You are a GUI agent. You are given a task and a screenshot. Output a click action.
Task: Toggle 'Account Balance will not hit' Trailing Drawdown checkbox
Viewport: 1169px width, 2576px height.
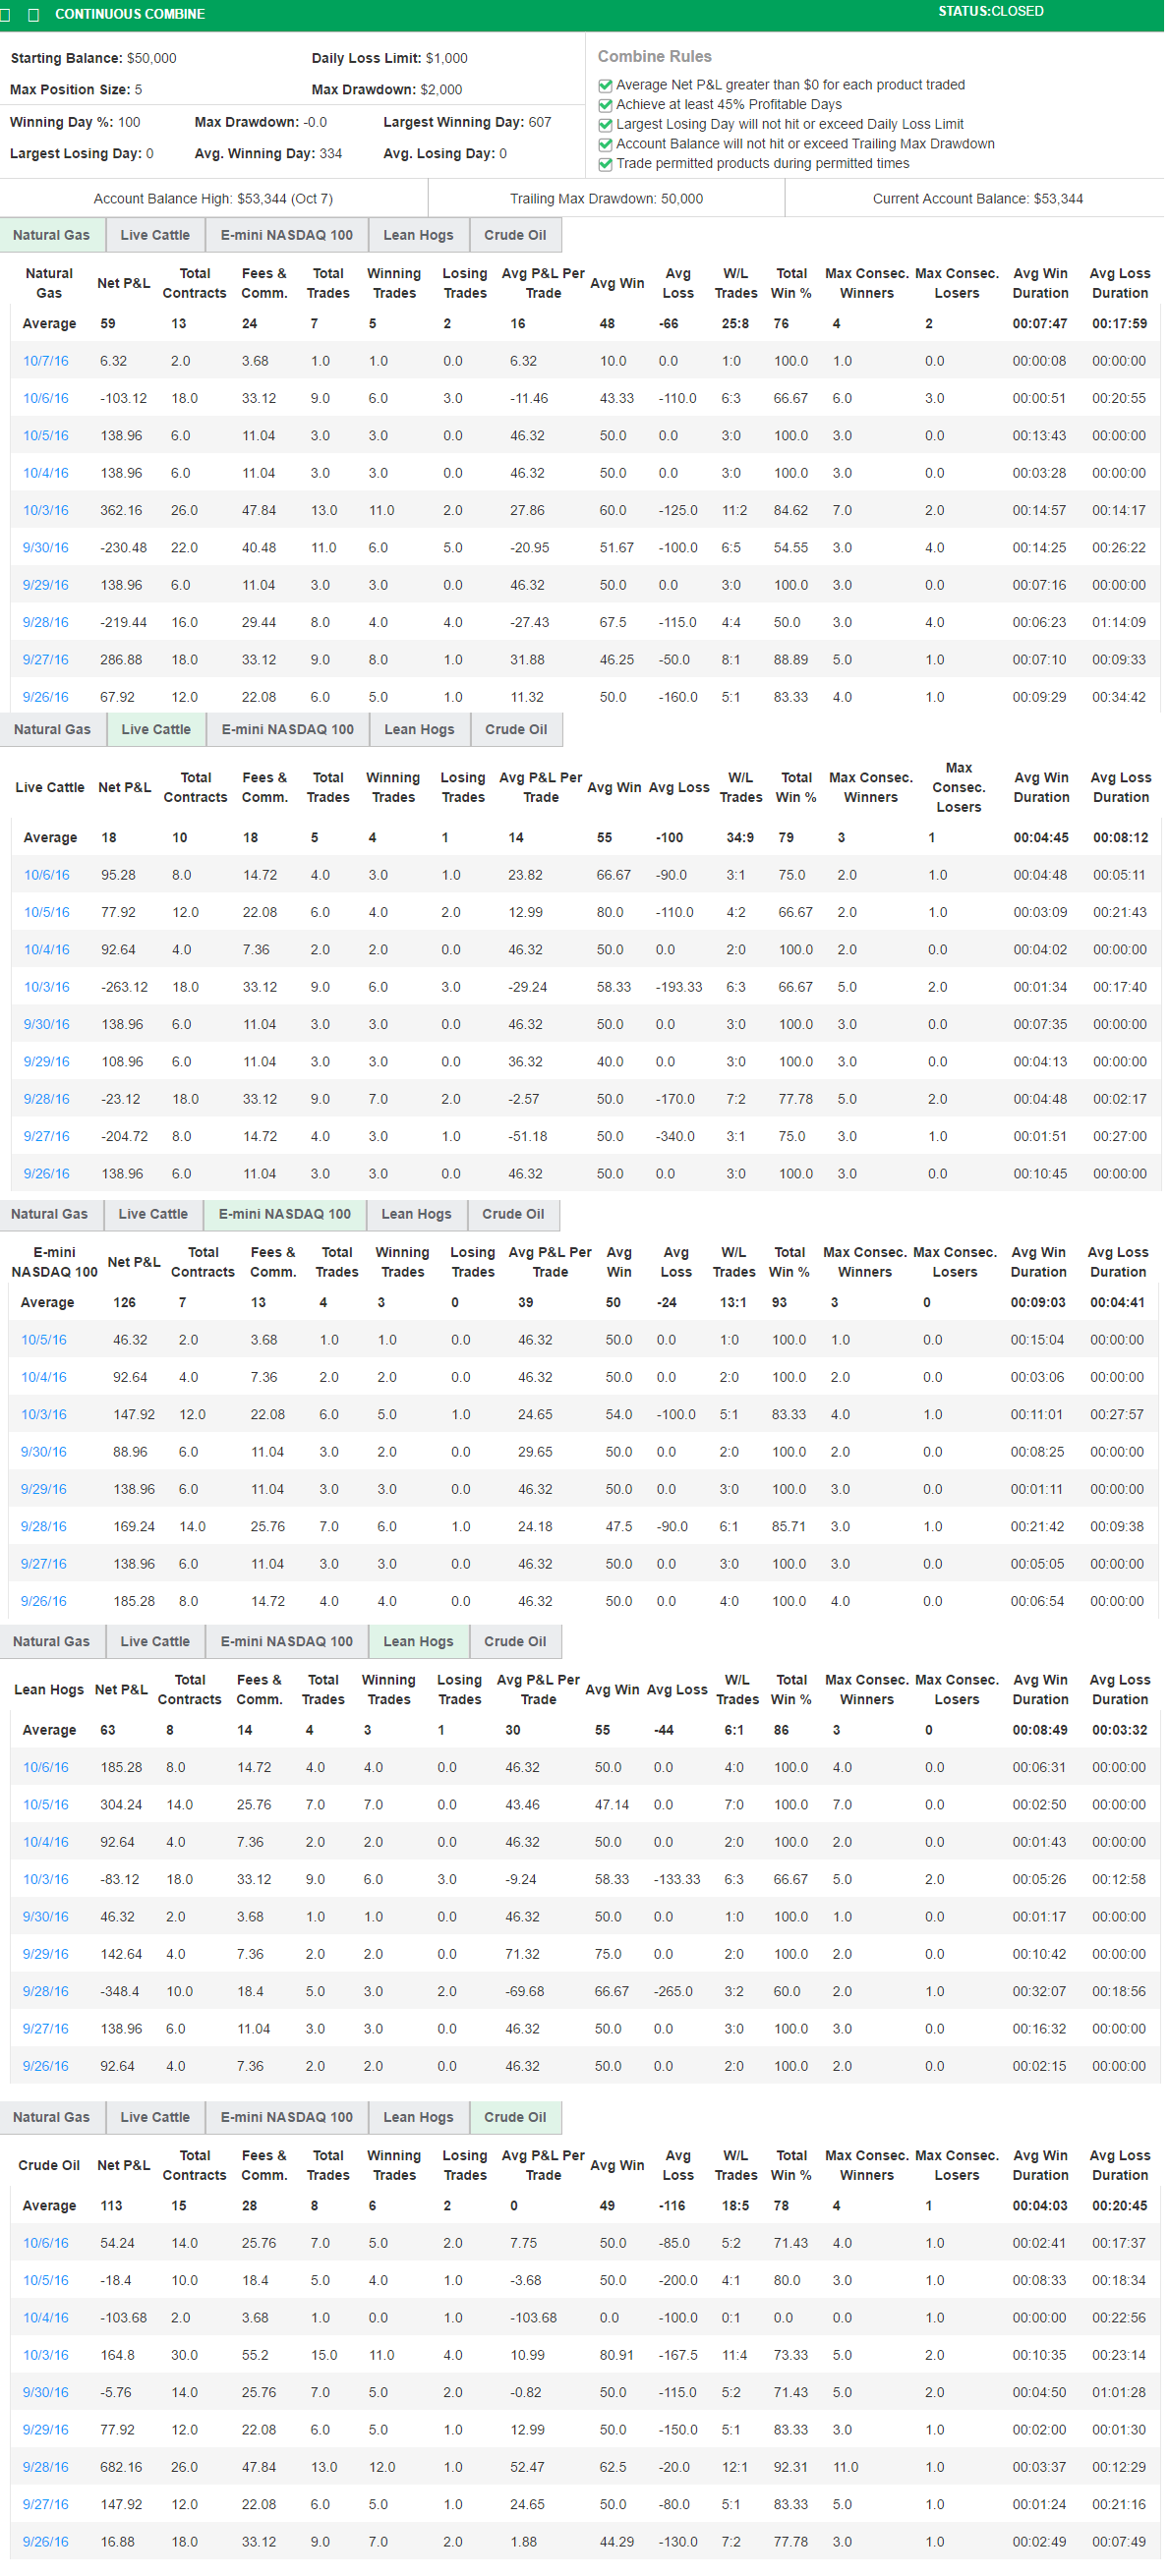607,145
